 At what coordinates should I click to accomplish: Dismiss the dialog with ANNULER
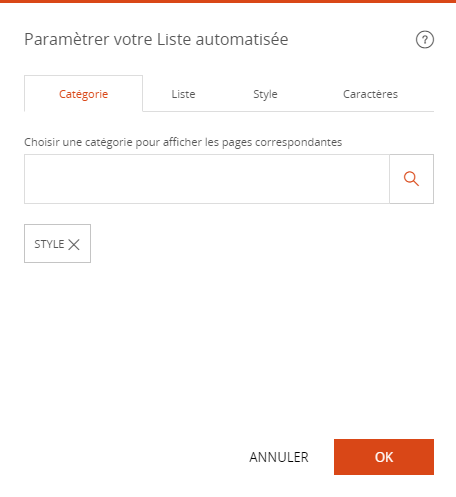(279, 457)
